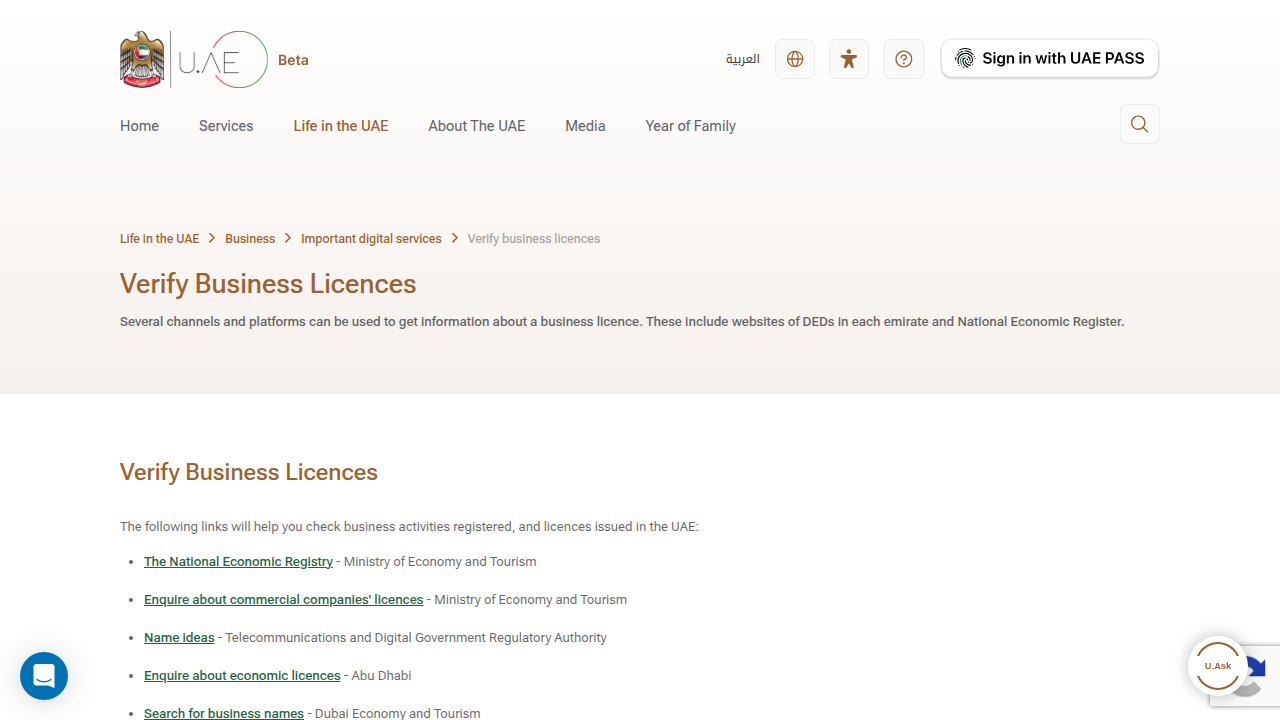
Task: Open the accessibility options icon
Action: (849, 59)
